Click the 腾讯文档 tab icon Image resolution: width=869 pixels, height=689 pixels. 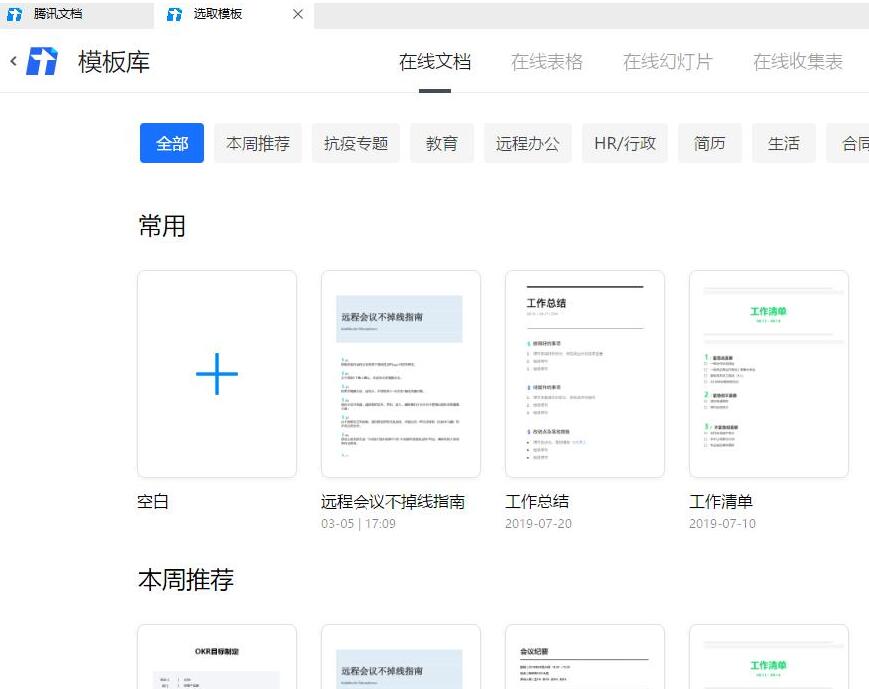13,15
